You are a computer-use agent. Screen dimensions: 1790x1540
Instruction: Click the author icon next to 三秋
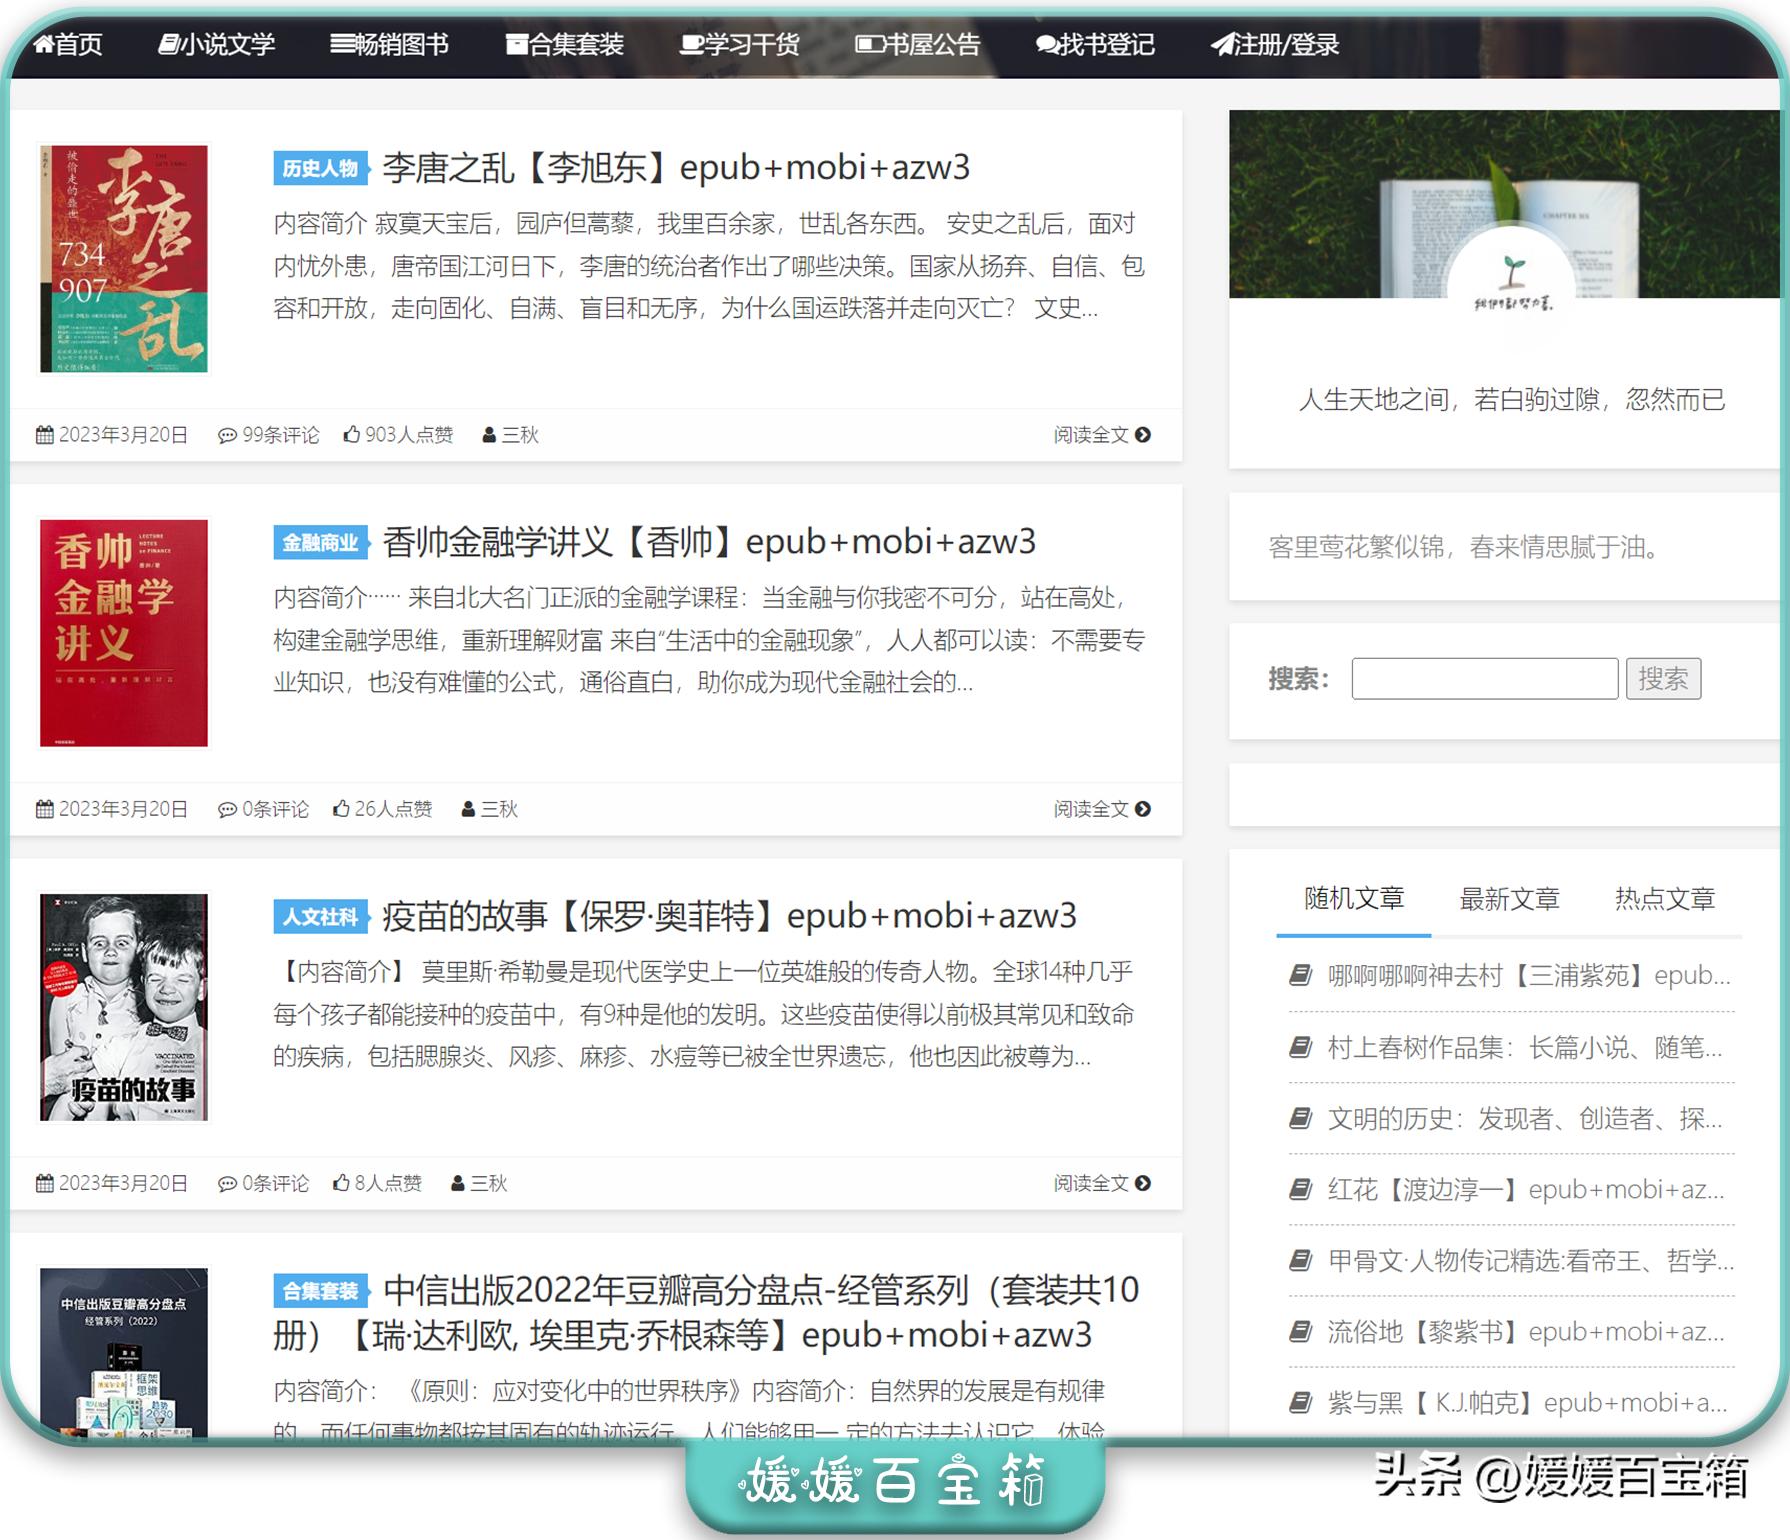click(489, 435)
